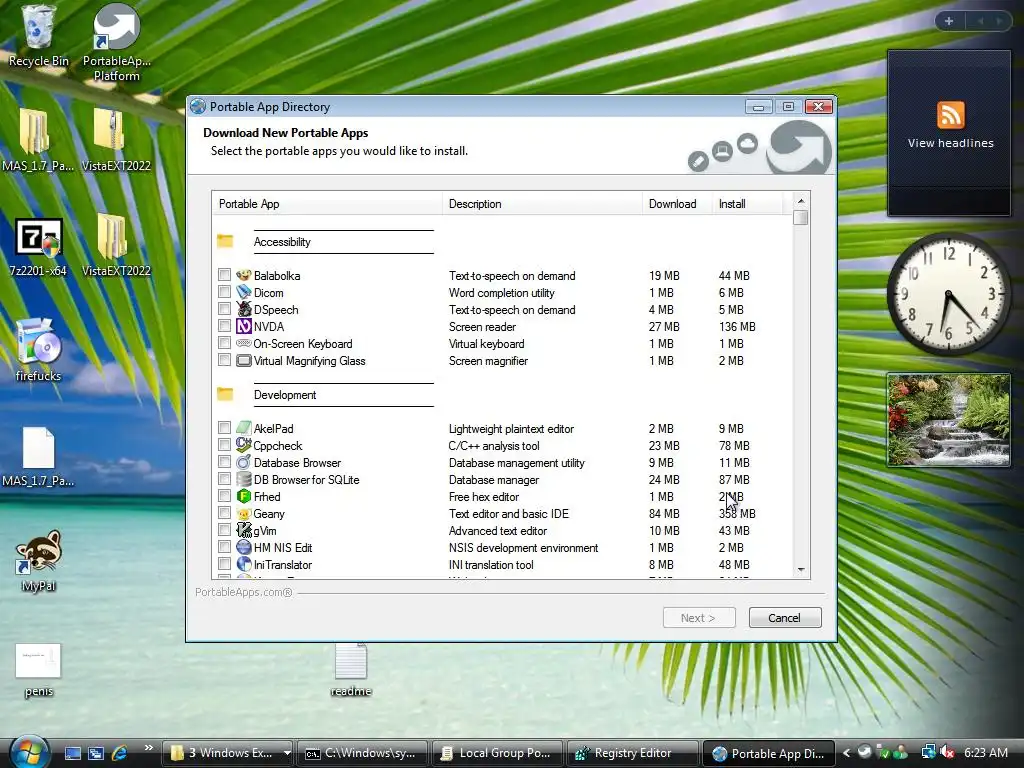Show hidden tray icons arrow
The height and width of the screenshot is (768, 1024).
tap(847, 752)
